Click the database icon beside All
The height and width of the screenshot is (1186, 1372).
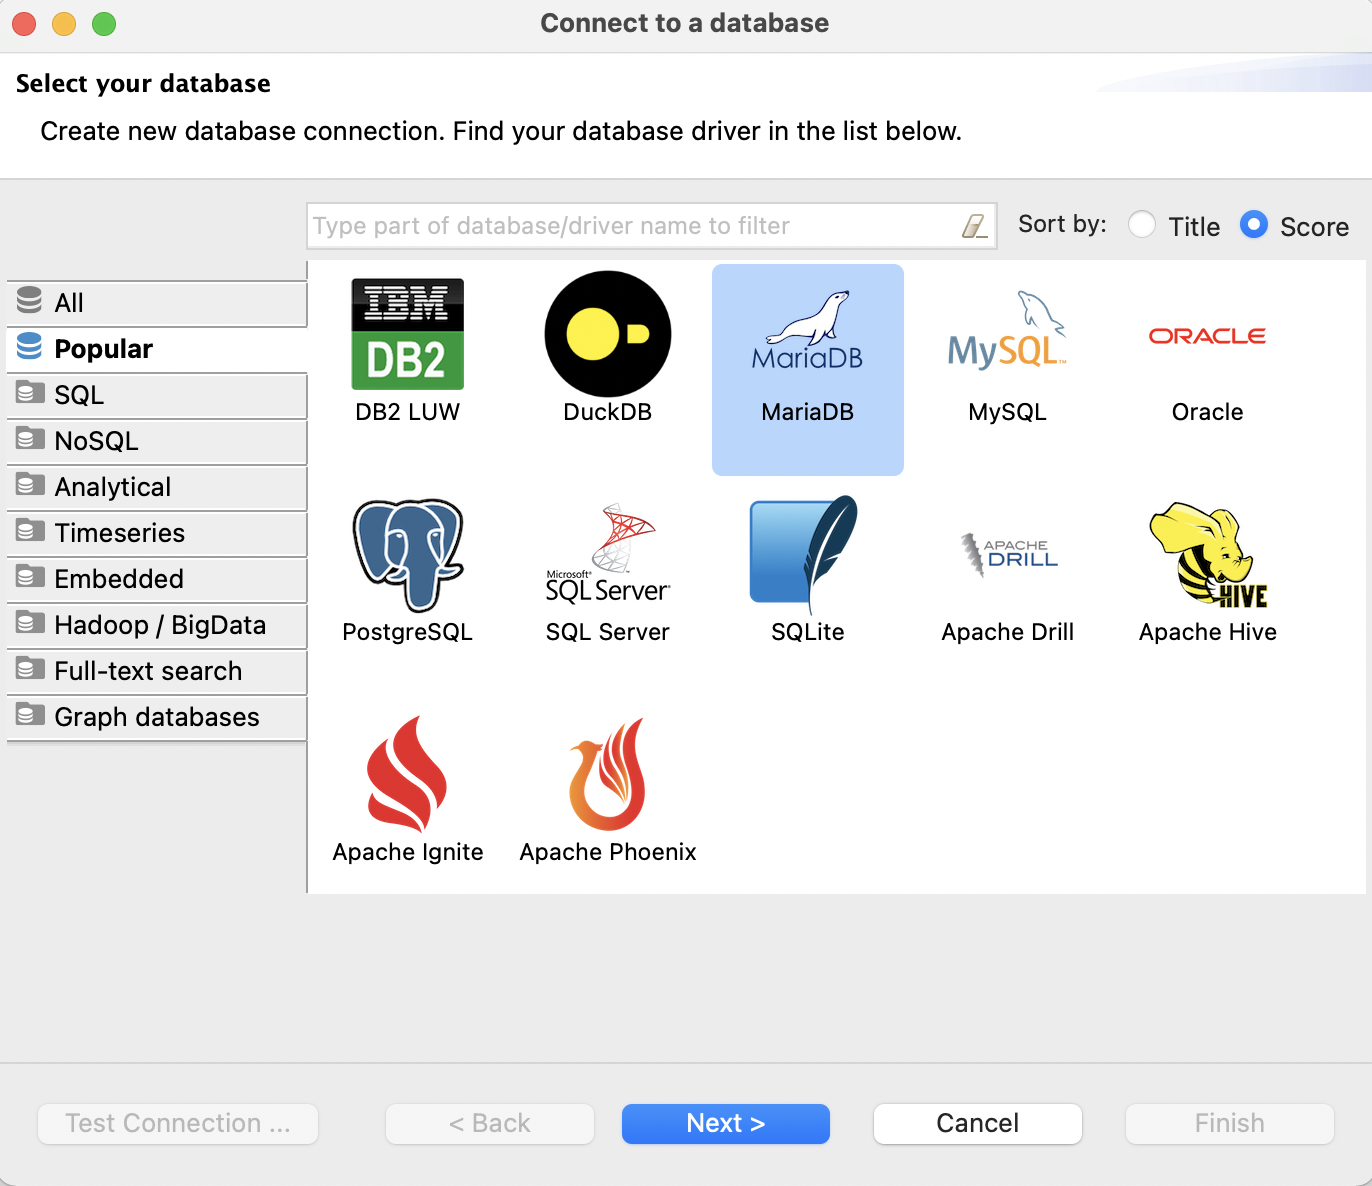point(30,300)
